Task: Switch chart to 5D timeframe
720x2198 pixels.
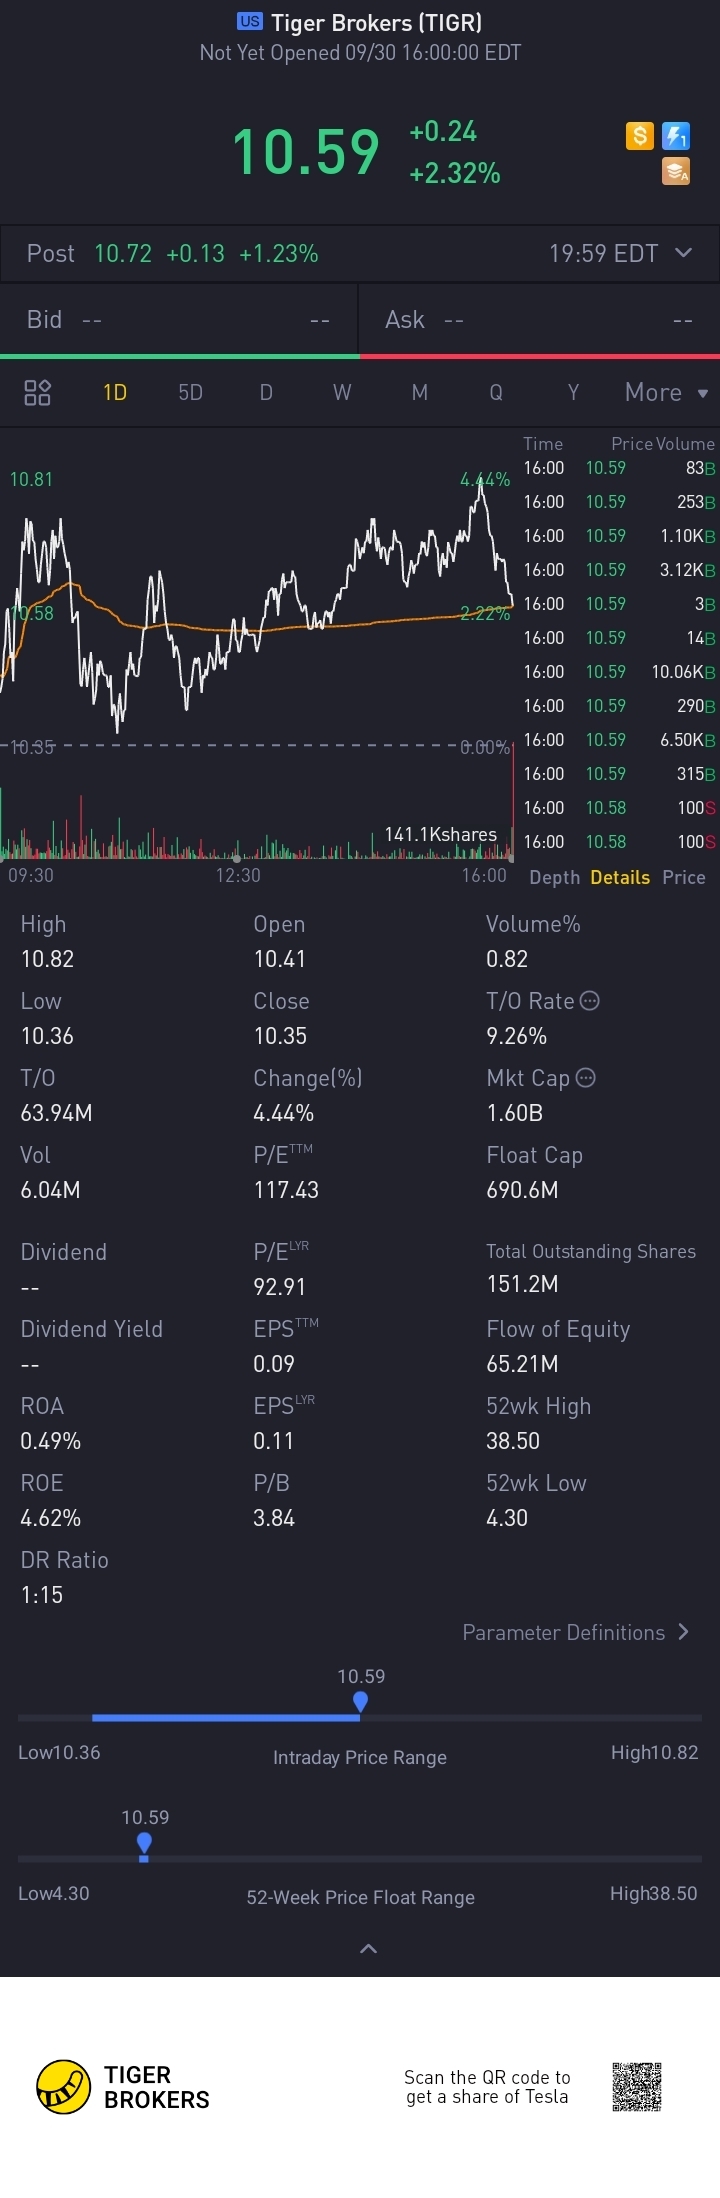Action: click(x=190, y=392)
